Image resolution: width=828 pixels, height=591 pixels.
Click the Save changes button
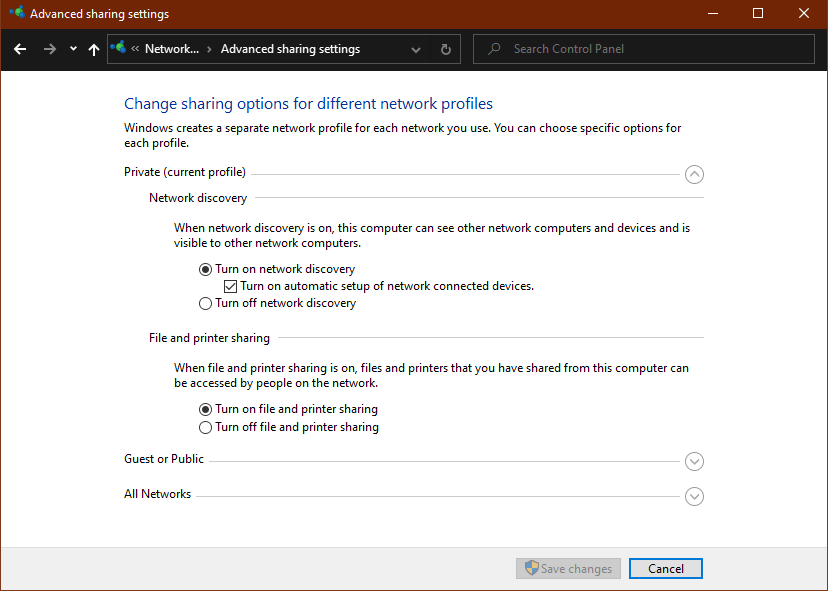tap(568, 568)
